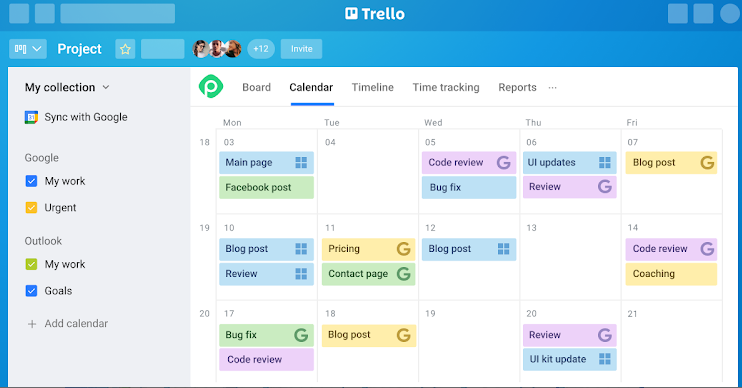The height and width of the screenshot is (388, 742).
Task: Click the green Planyway logo icon
Action: point(211,86)
